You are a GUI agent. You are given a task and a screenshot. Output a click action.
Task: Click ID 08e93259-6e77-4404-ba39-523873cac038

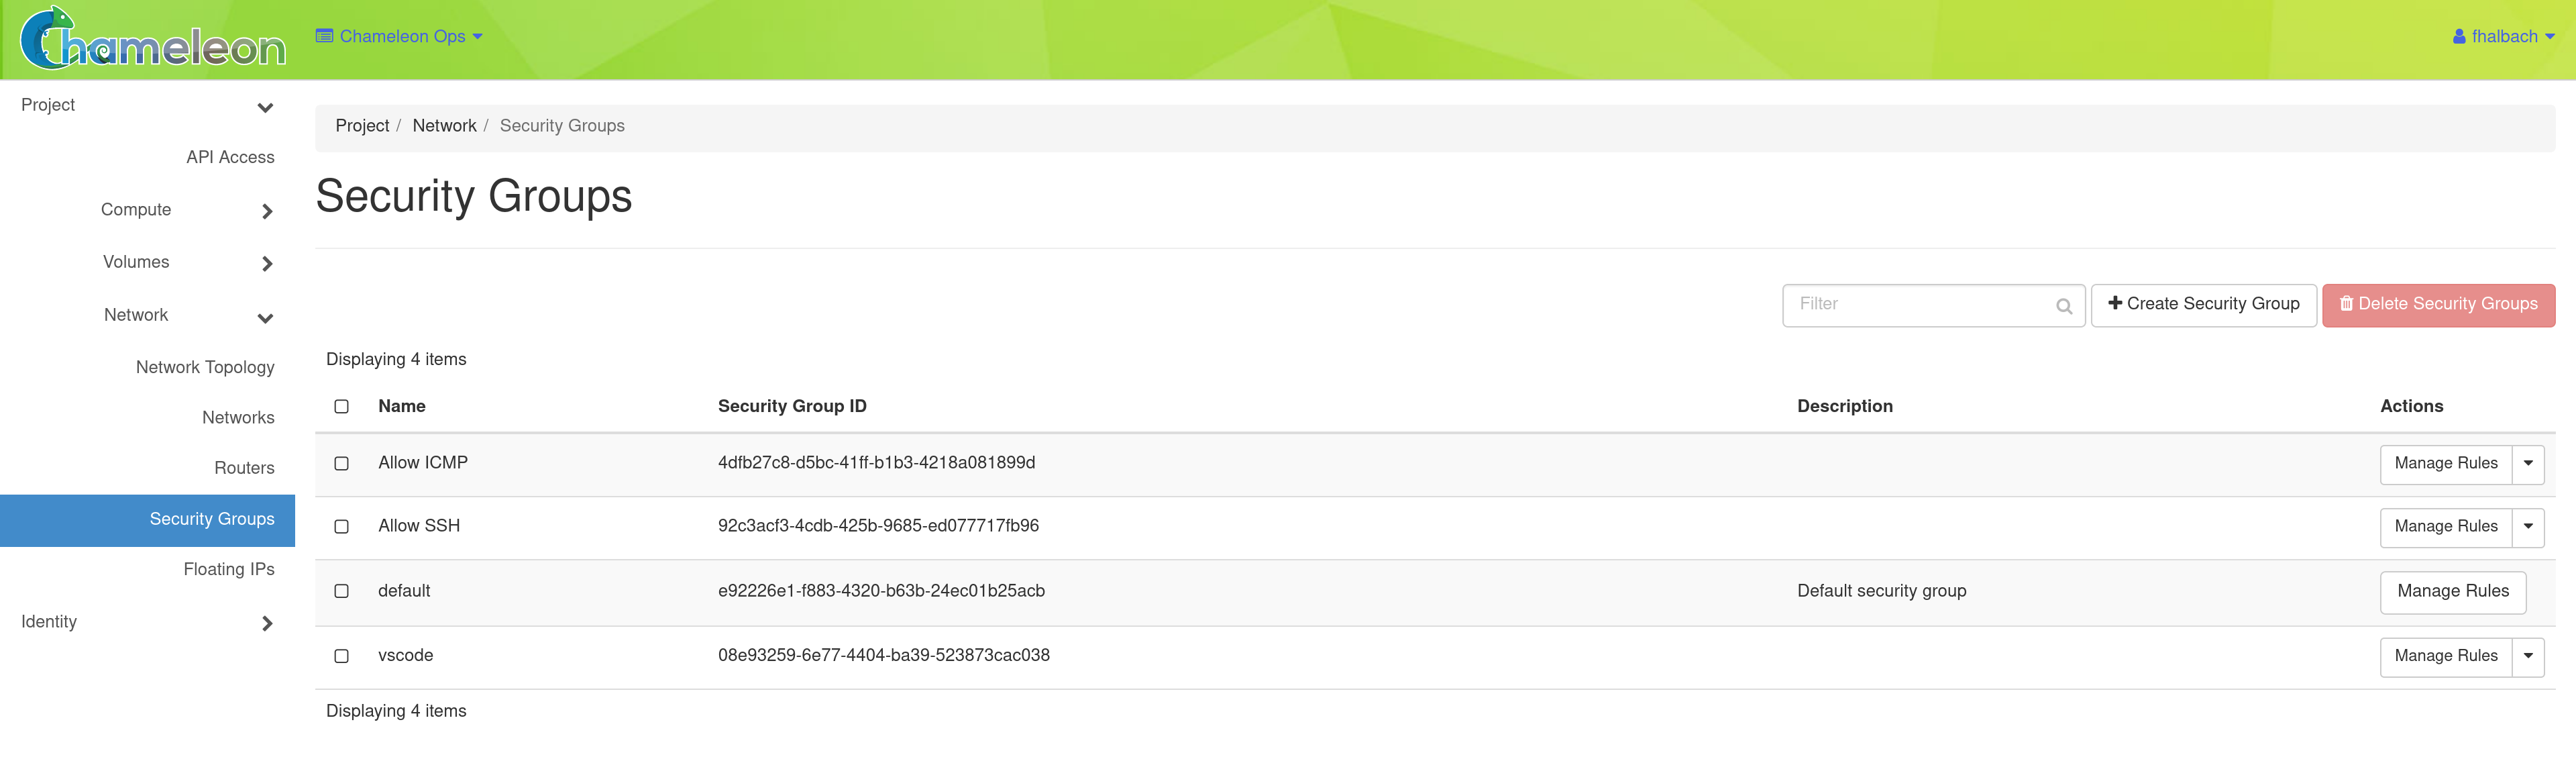(x=883, y=655)
